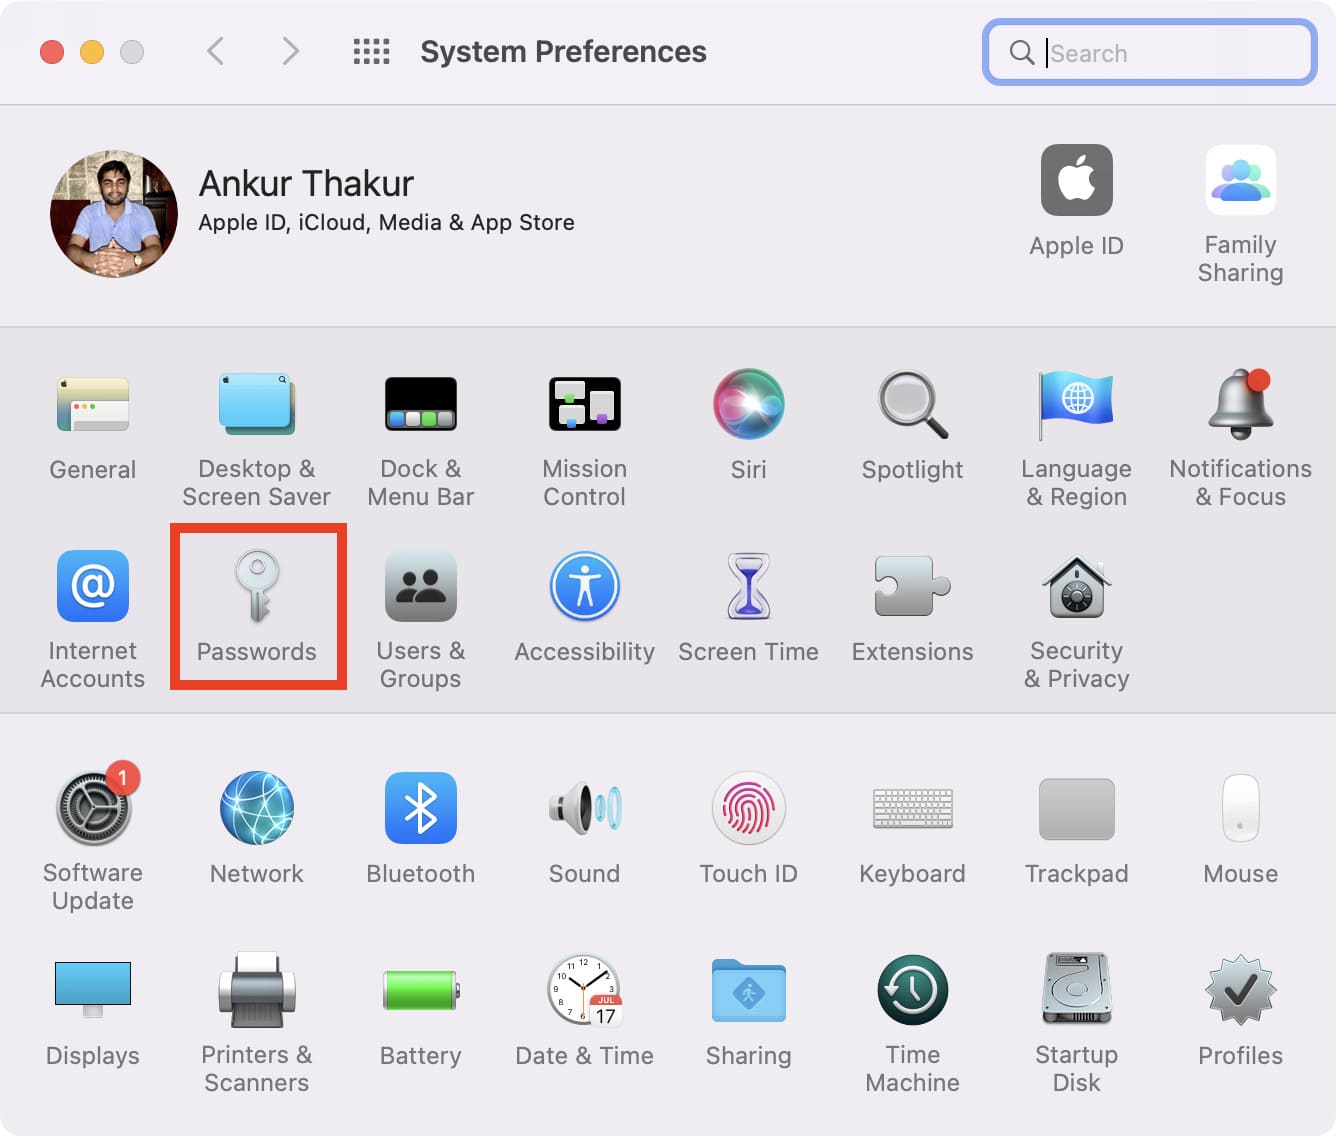This screenshot has width=1336, height=1136.
Task: Go forward with the right chevron
Action: point(290,51)
